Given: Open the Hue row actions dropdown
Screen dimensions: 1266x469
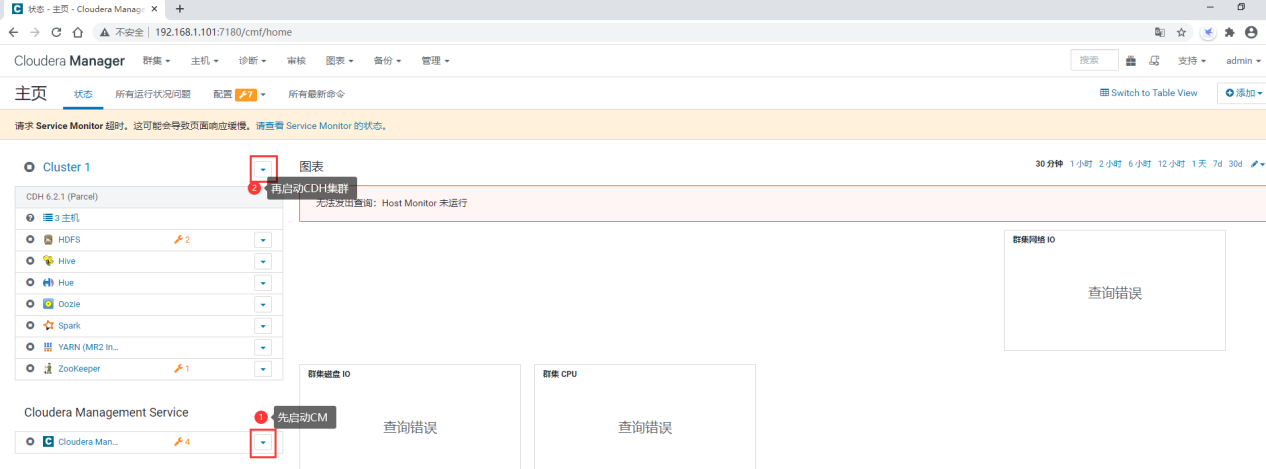Looking at the screenshot, I should tap(263, 283).
